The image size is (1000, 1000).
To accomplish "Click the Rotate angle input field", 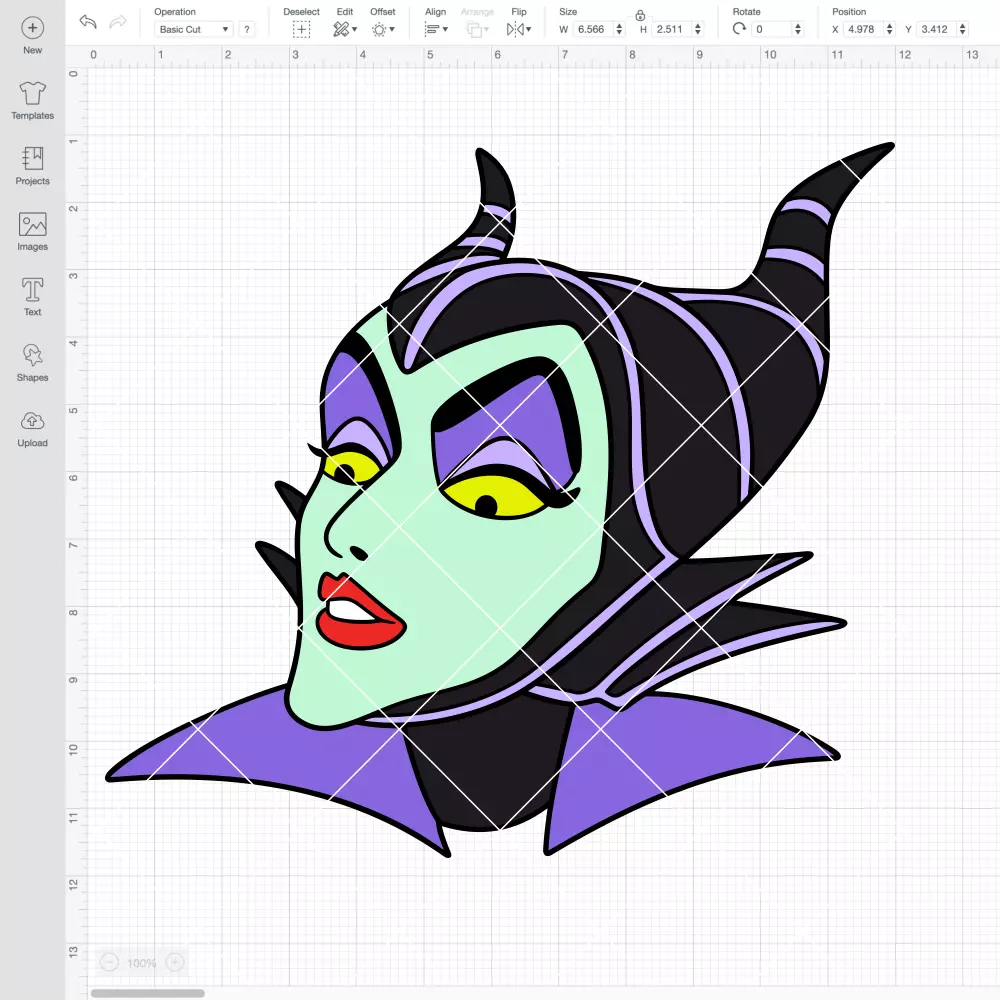I will 772,29.
